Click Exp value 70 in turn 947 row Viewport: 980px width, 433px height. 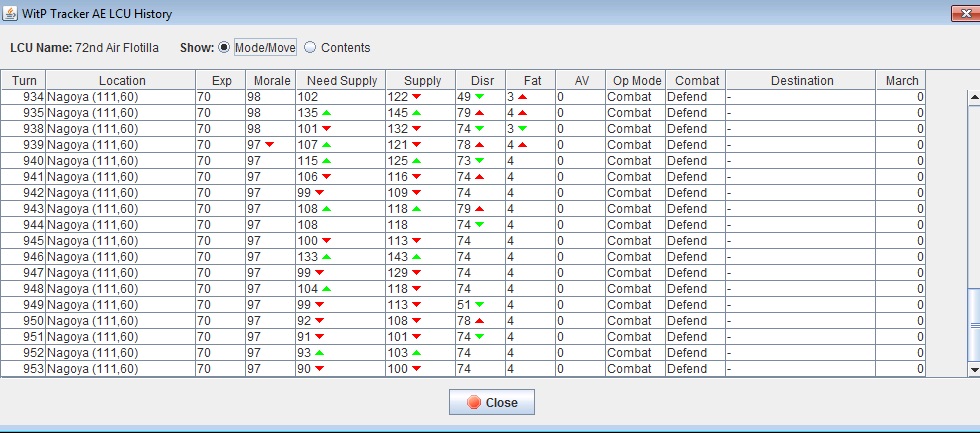pos(221,273)
